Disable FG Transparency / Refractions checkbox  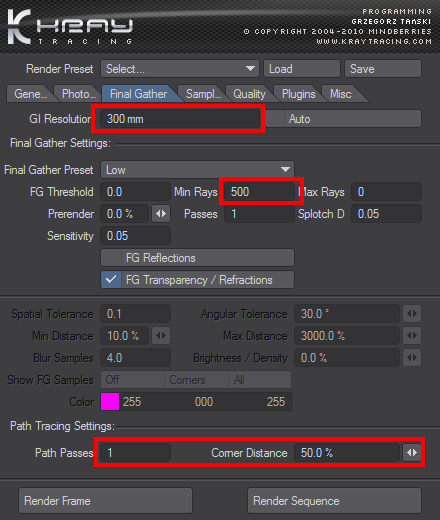tap(111, 280)
